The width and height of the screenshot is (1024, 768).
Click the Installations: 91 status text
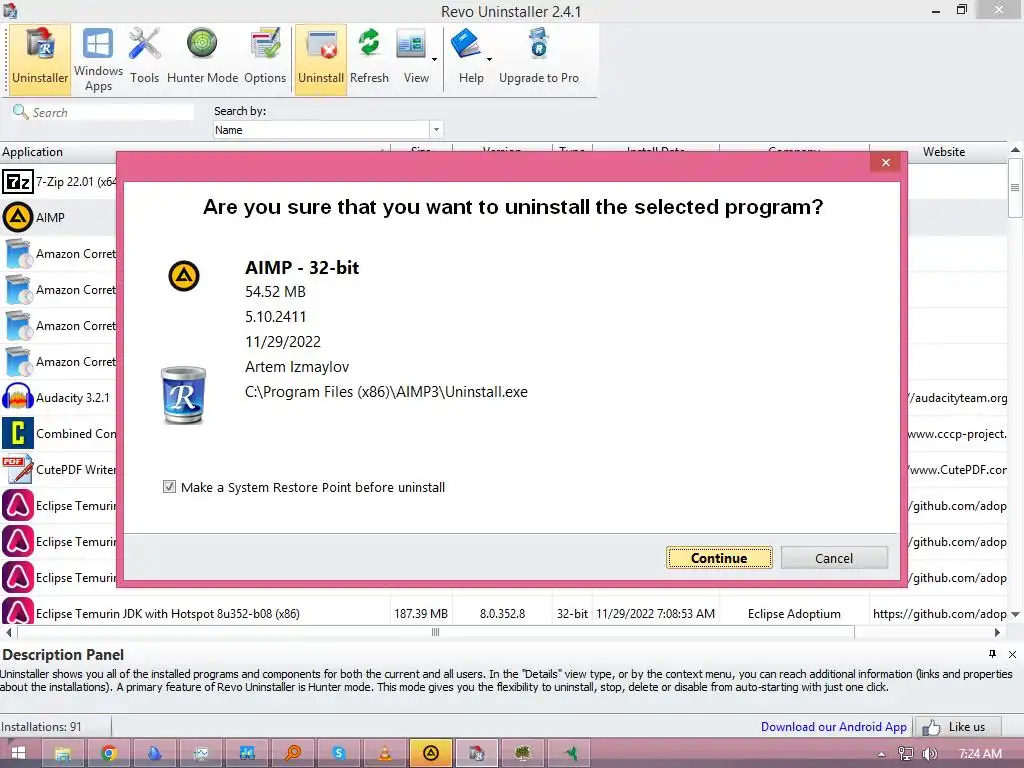41,727
